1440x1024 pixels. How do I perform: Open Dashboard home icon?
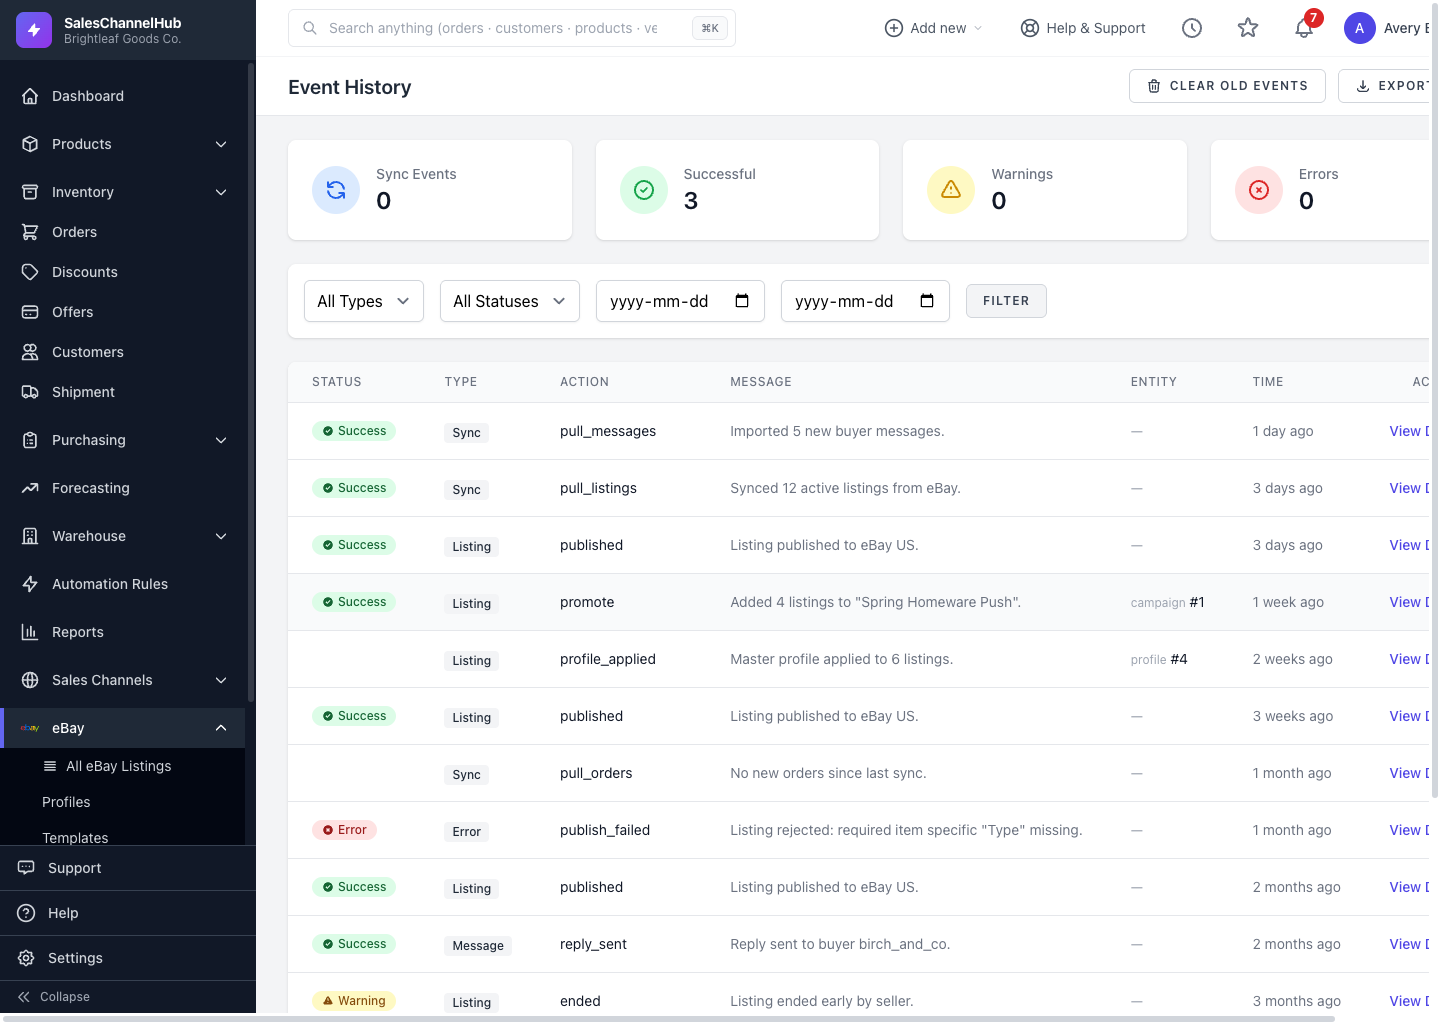coord(30,96)
